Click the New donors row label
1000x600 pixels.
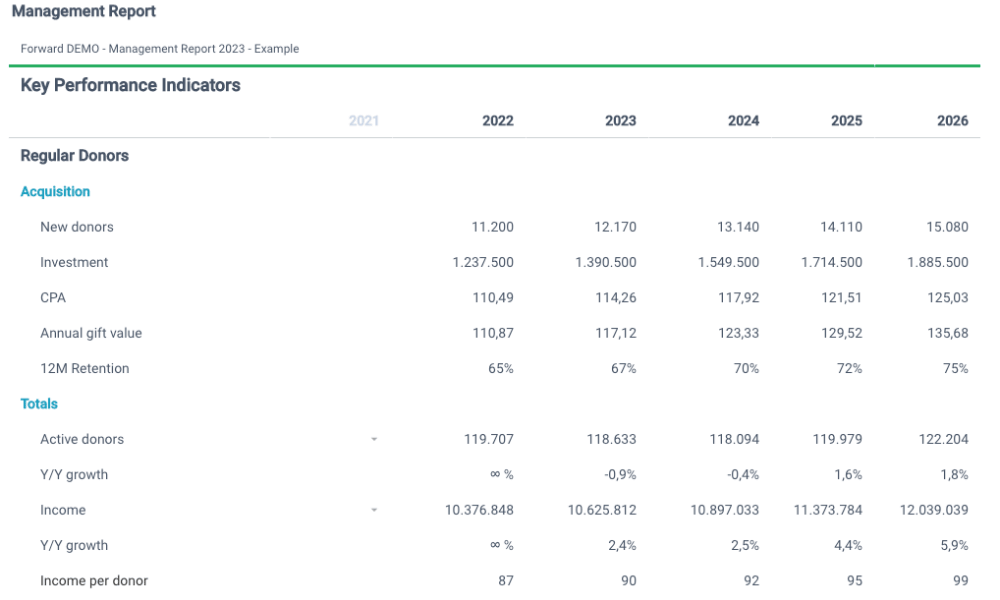click(77, 227)
